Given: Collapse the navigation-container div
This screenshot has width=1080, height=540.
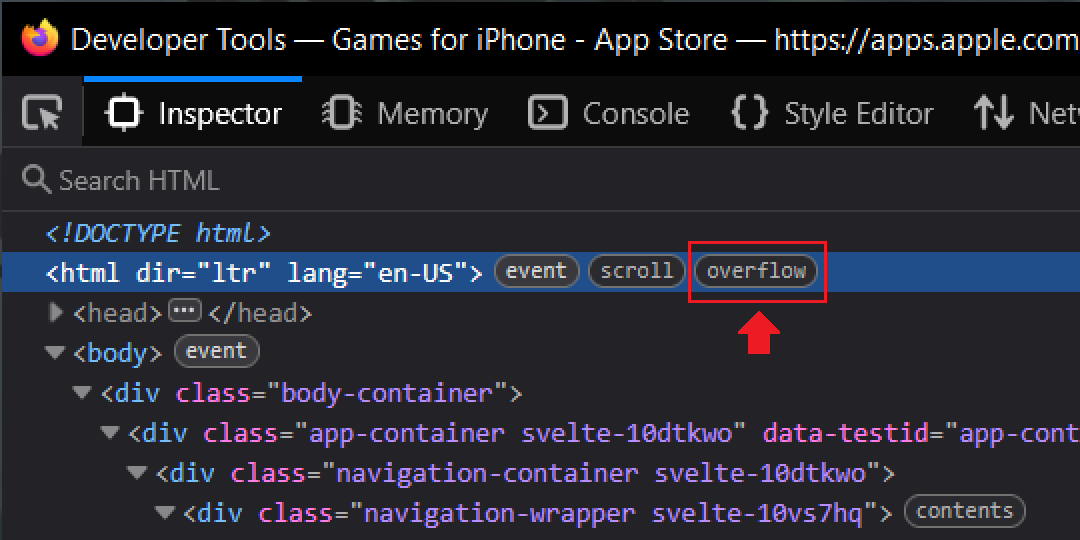Looking at the screenshot, I should tap(137, 472).
